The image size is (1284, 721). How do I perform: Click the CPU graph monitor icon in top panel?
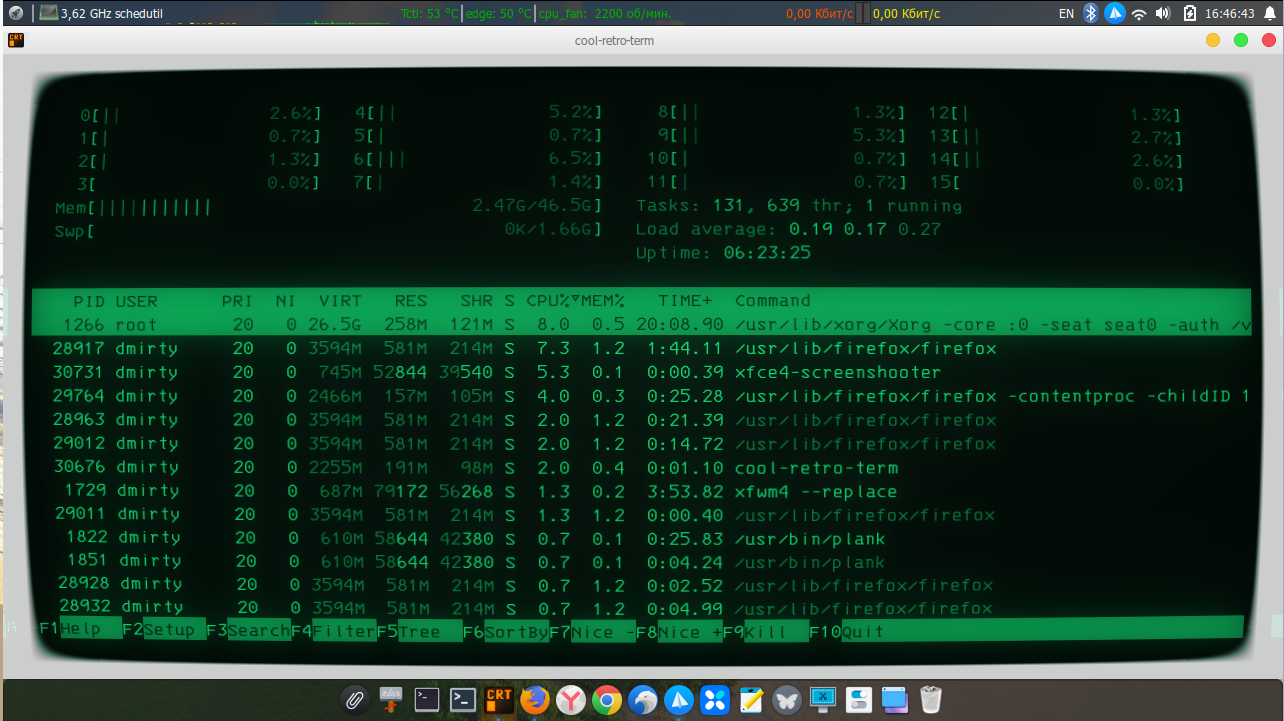pos(48,13)
